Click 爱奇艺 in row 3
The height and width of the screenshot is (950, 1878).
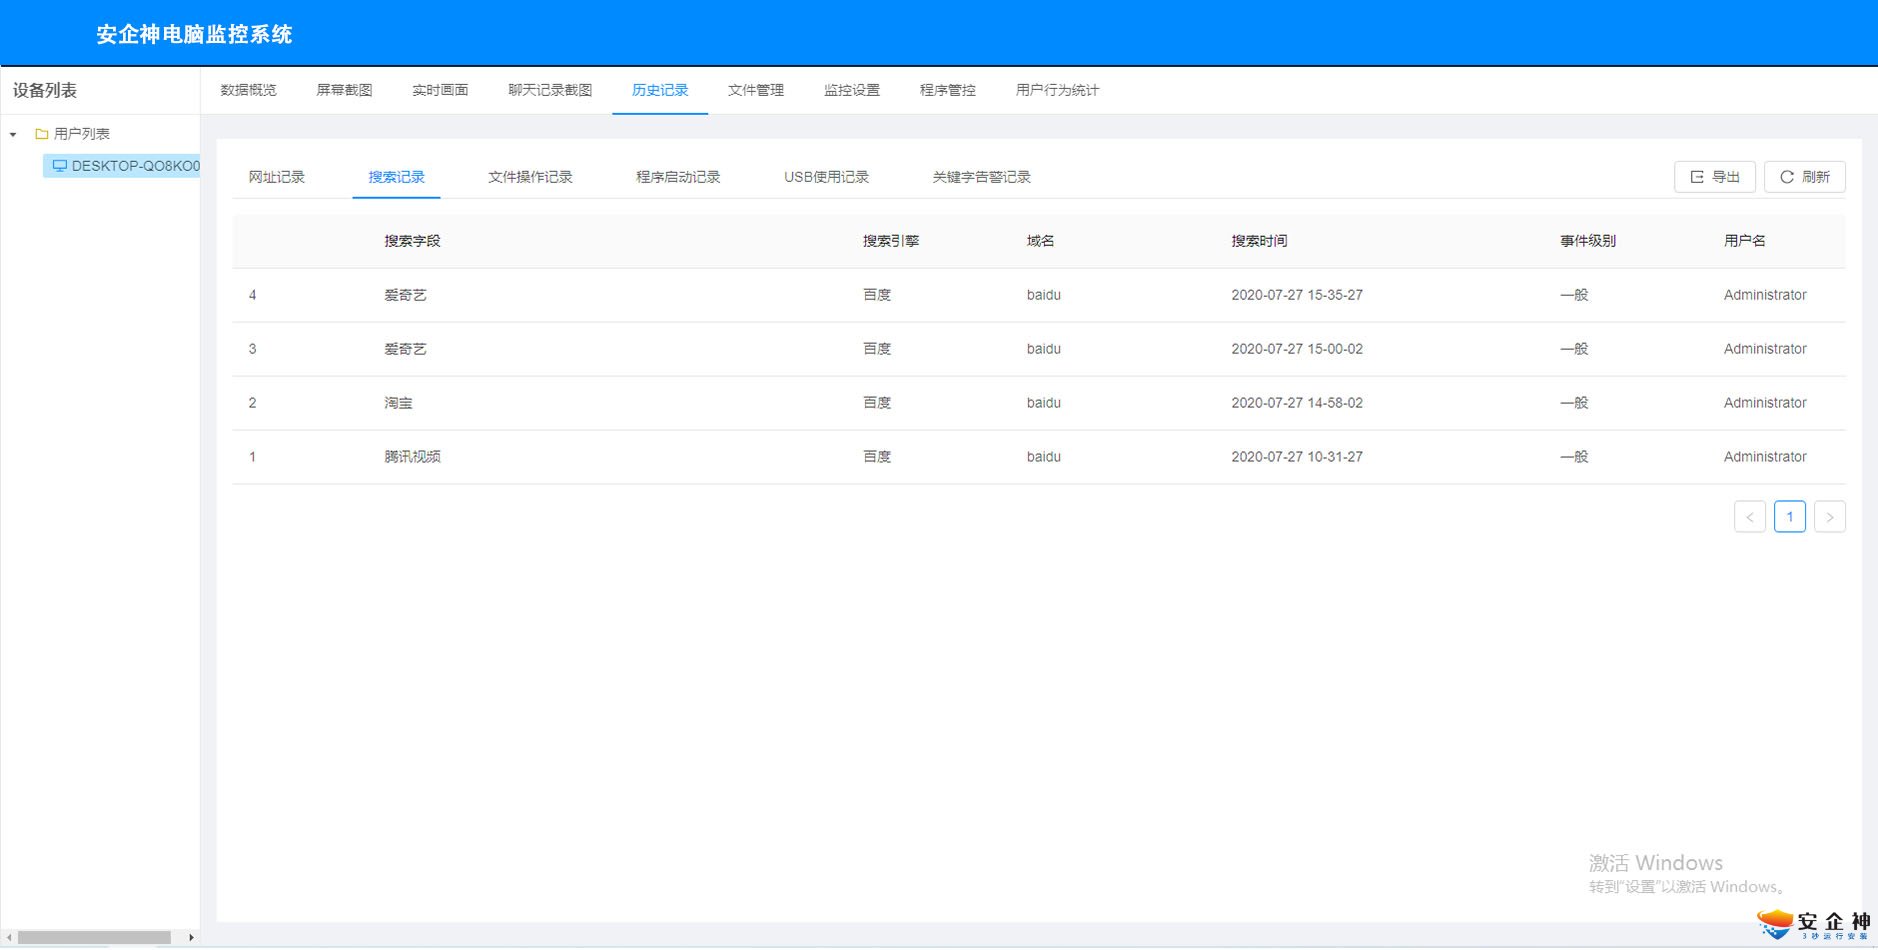tap(406, 349)
